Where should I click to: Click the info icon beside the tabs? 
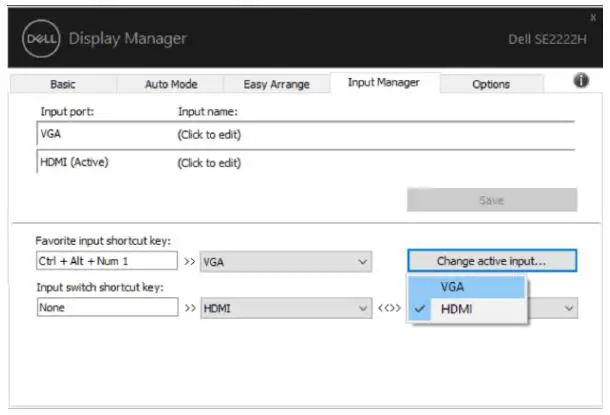point(581,81)
